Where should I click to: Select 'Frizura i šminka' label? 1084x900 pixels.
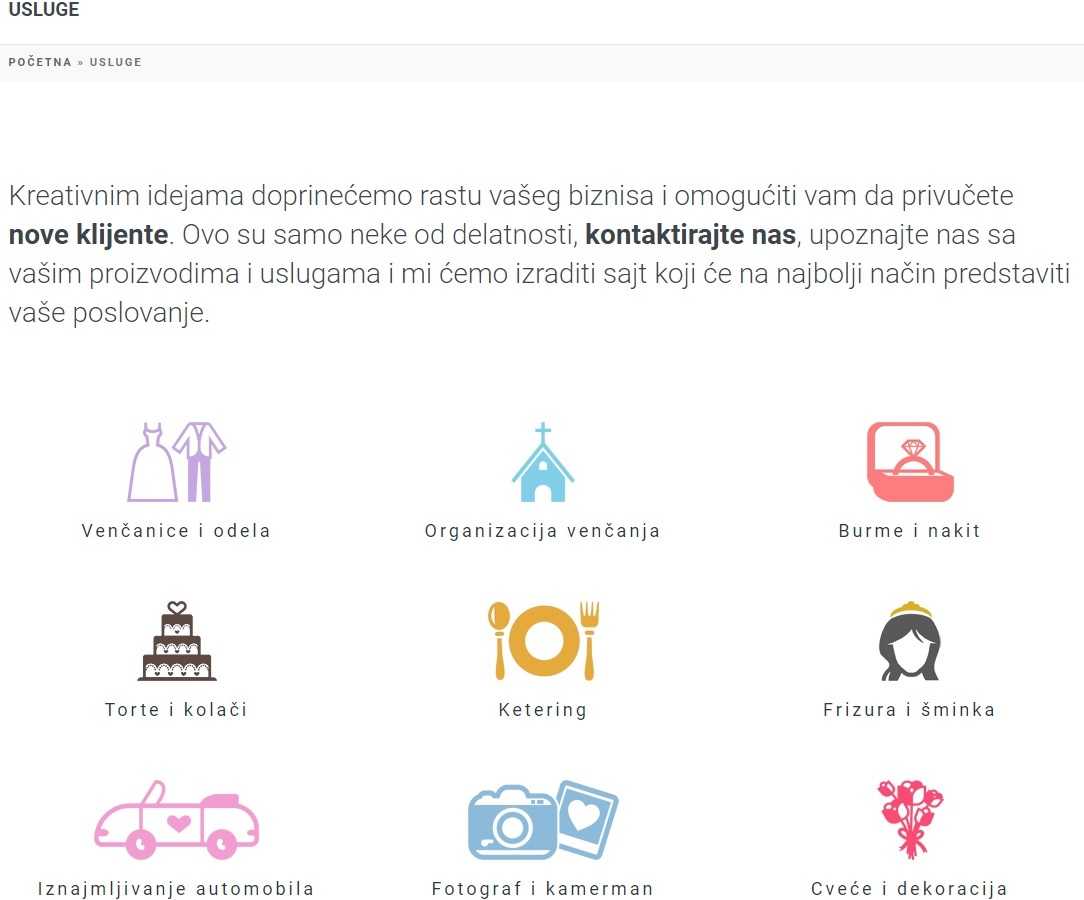click(909, 710)
